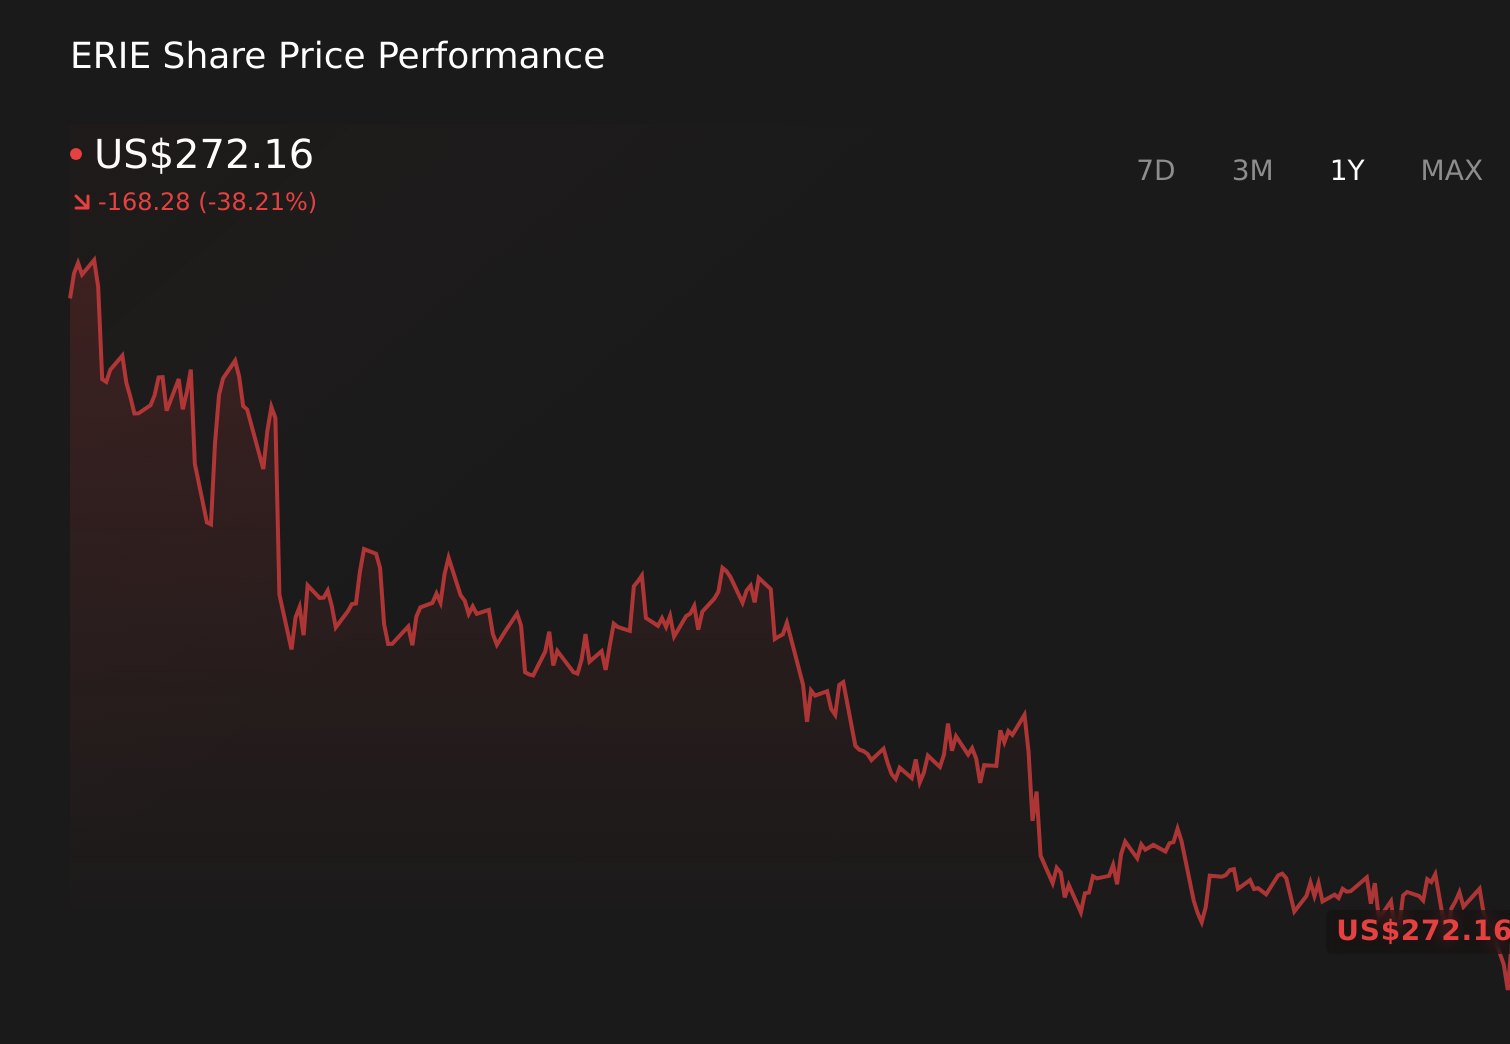Select the red bullet beside the price

point(77,152)
